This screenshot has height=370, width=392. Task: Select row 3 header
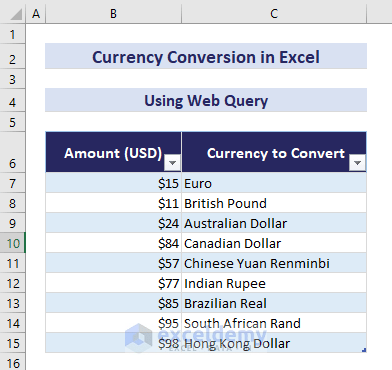(13, 79)
